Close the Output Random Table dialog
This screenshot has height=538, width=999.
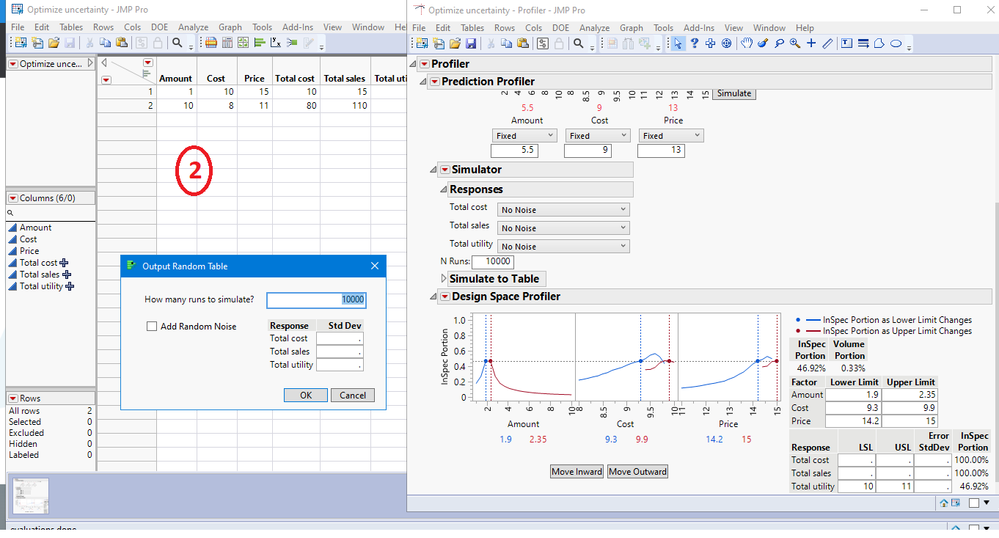[x=375, y=266]
